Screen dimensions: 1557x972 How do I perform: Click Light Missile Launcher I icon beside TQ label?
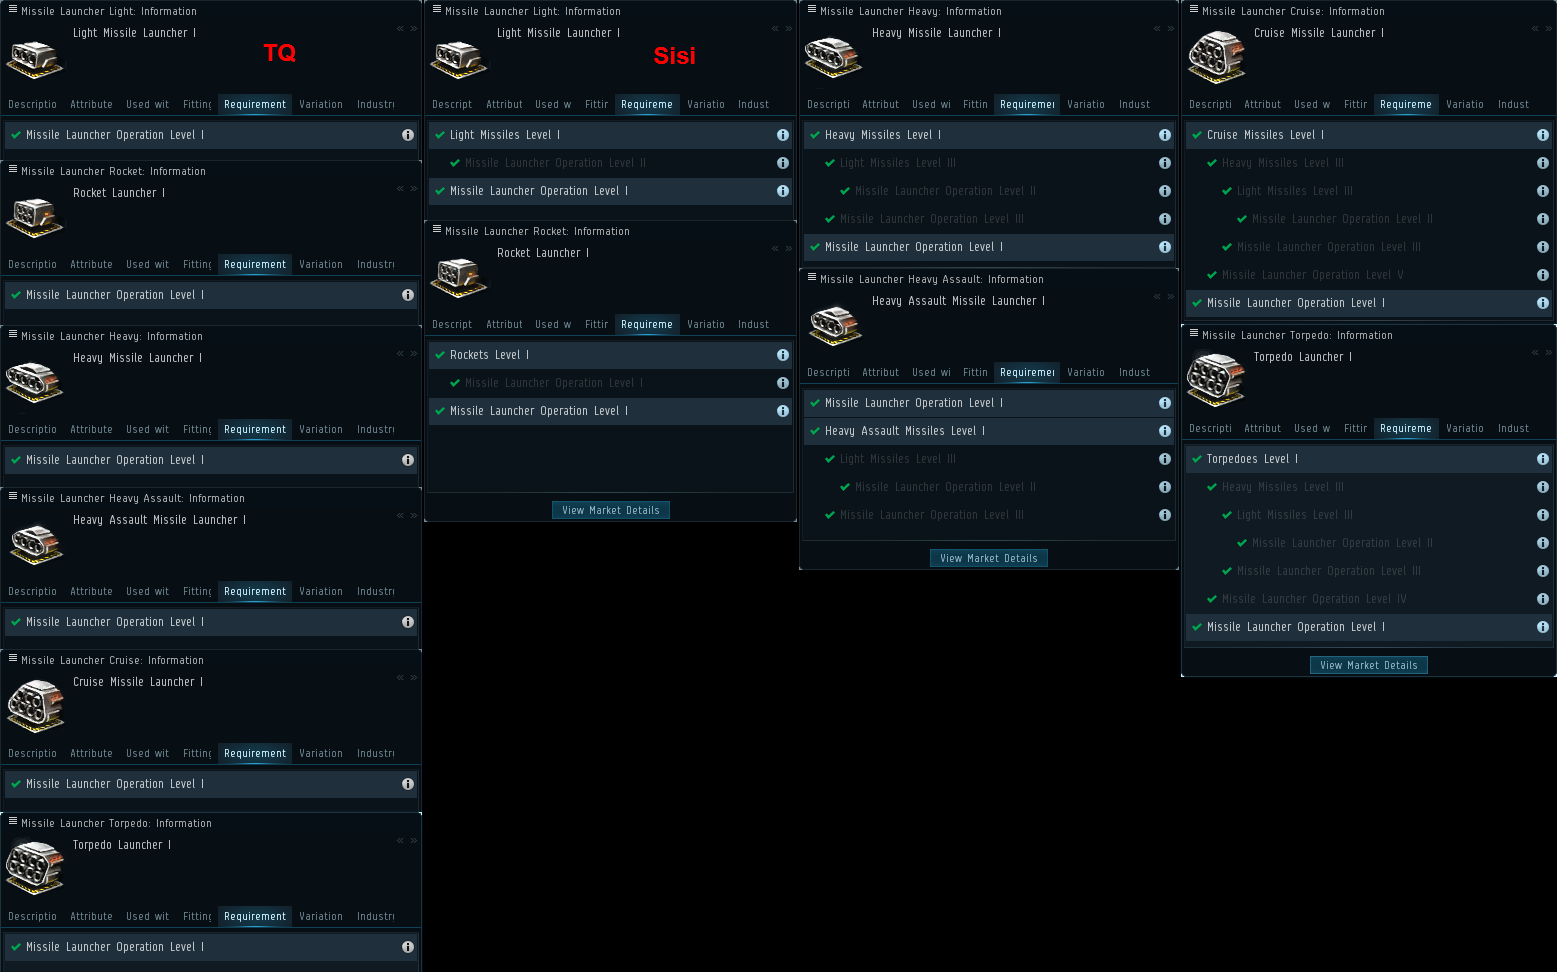[35, 59]
